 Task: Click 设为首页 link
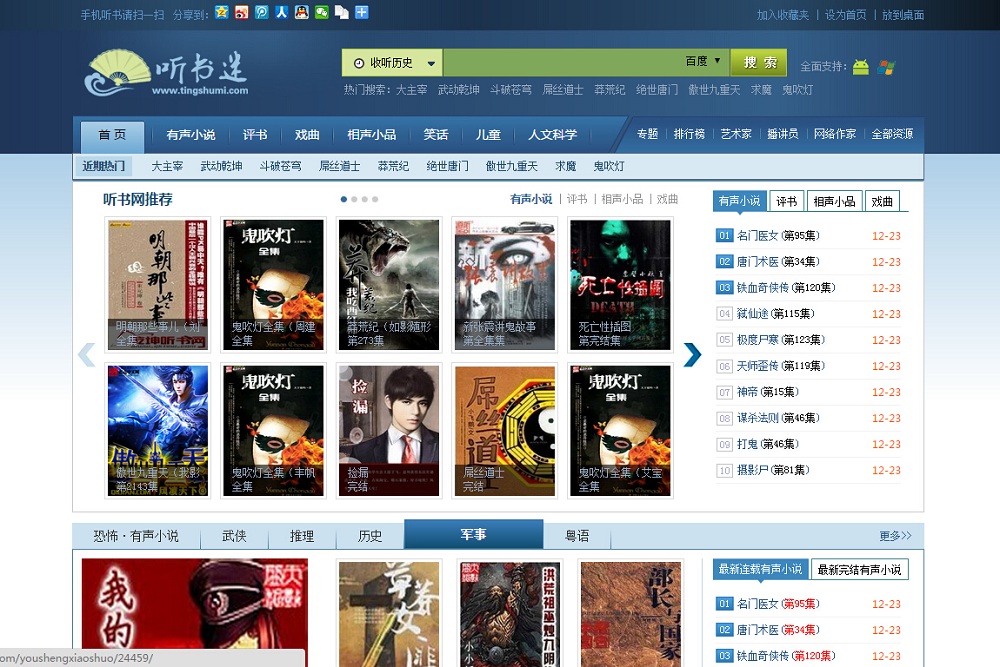[x=846, y=15]
